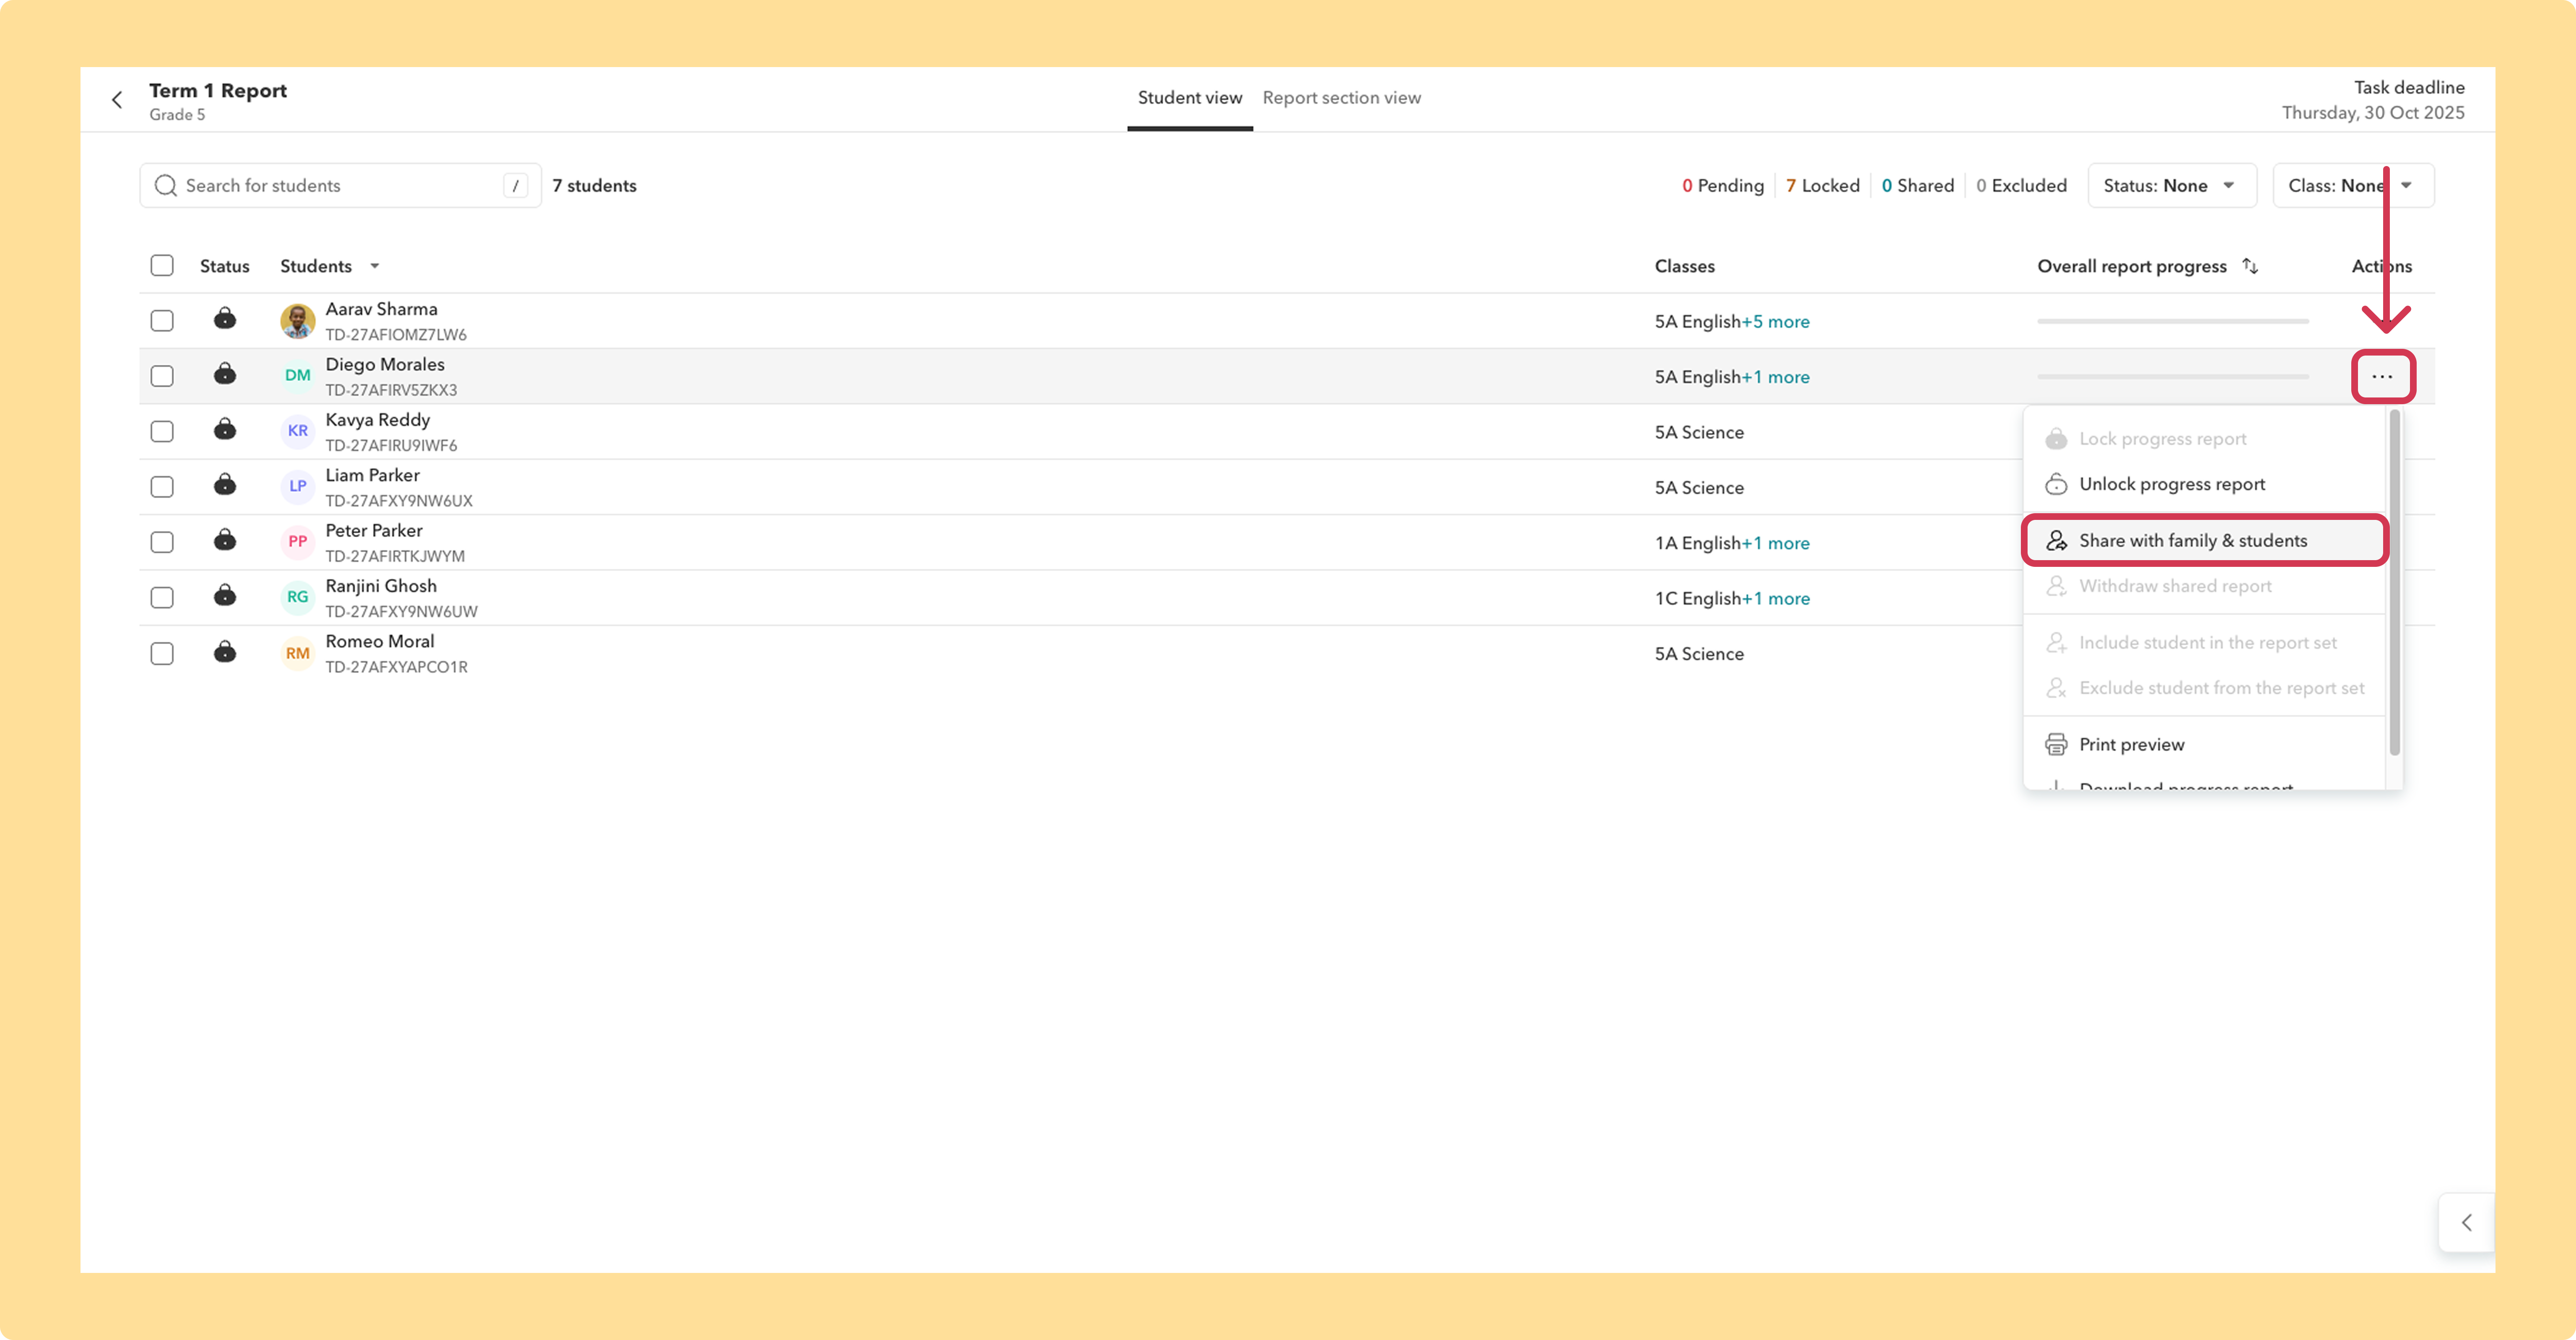Select the checkbox for Peter Parker
The width and height of the screenshot is (2576, 1340).
point(162,542)
